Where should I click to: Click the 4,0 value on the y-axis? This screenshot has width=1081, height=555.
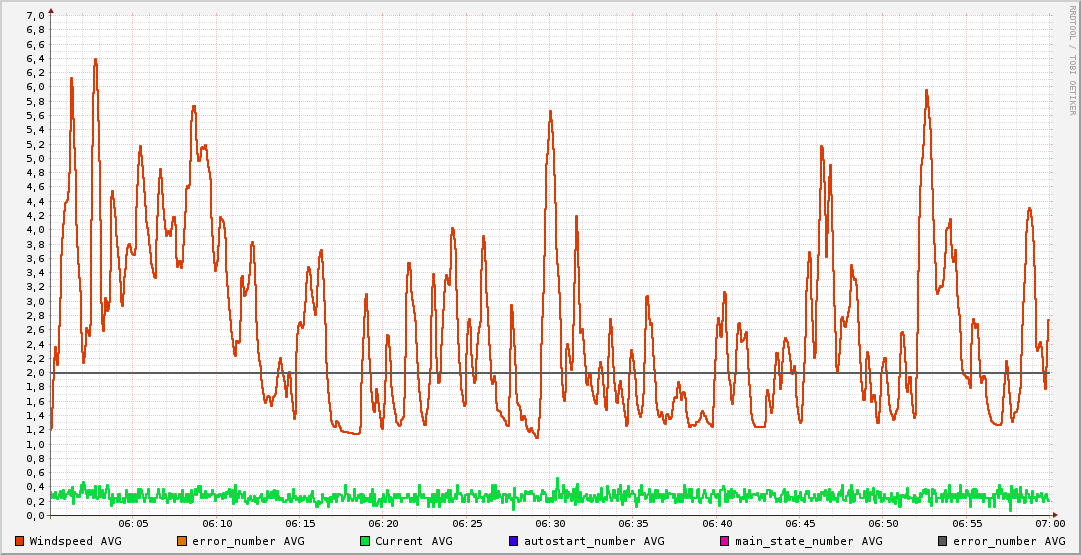tap(34, 230)
